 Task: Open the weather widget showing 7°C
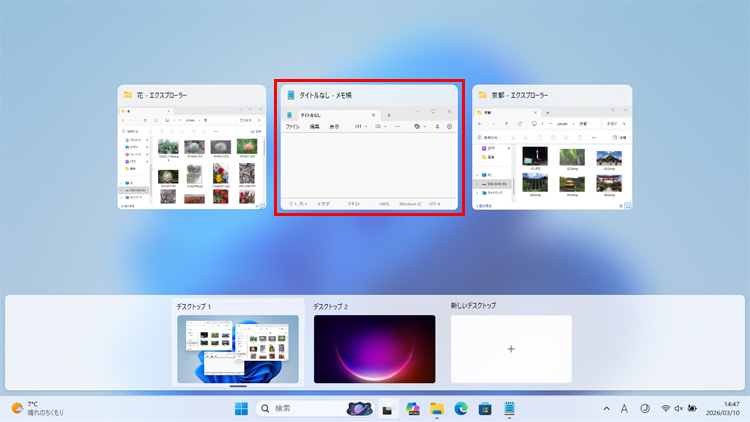point(38,408)
